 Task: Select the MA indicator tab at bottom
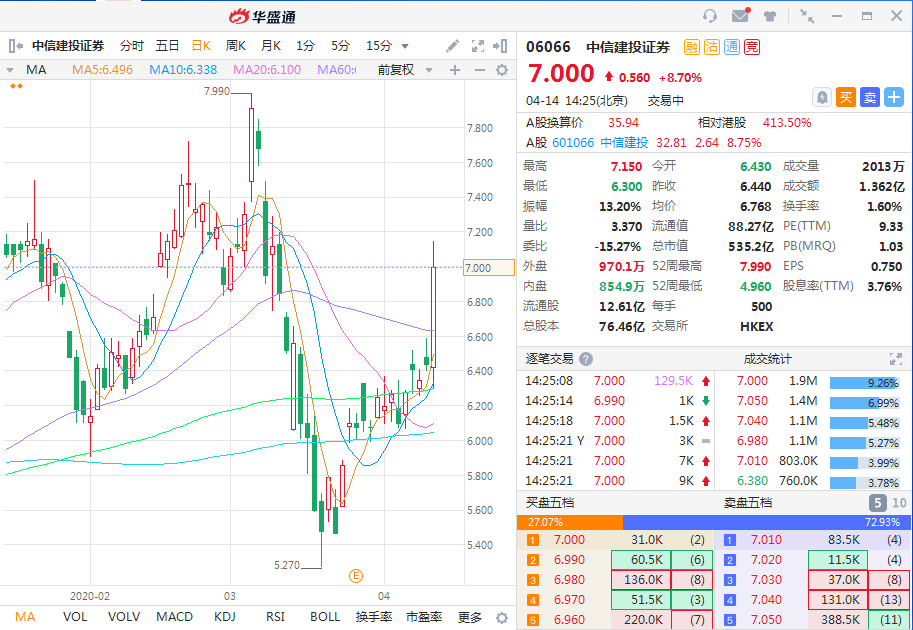(25, 617)
